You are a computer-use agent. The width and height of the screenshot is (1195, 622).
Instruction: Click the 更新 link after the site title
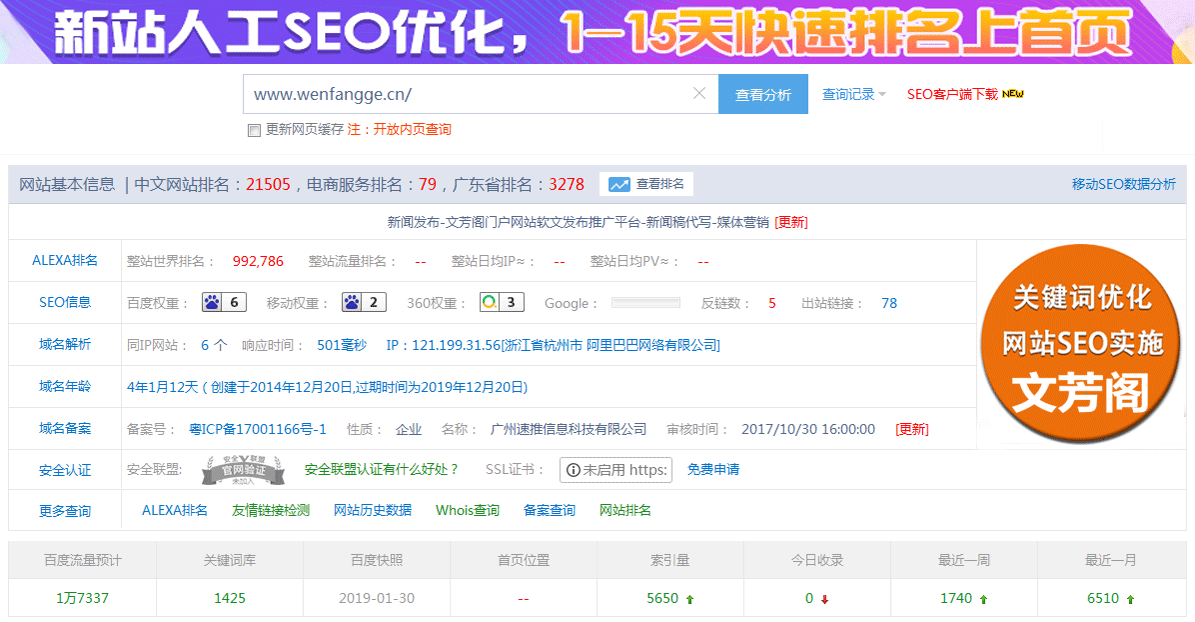pyautogui.click(x=791, y=223)
